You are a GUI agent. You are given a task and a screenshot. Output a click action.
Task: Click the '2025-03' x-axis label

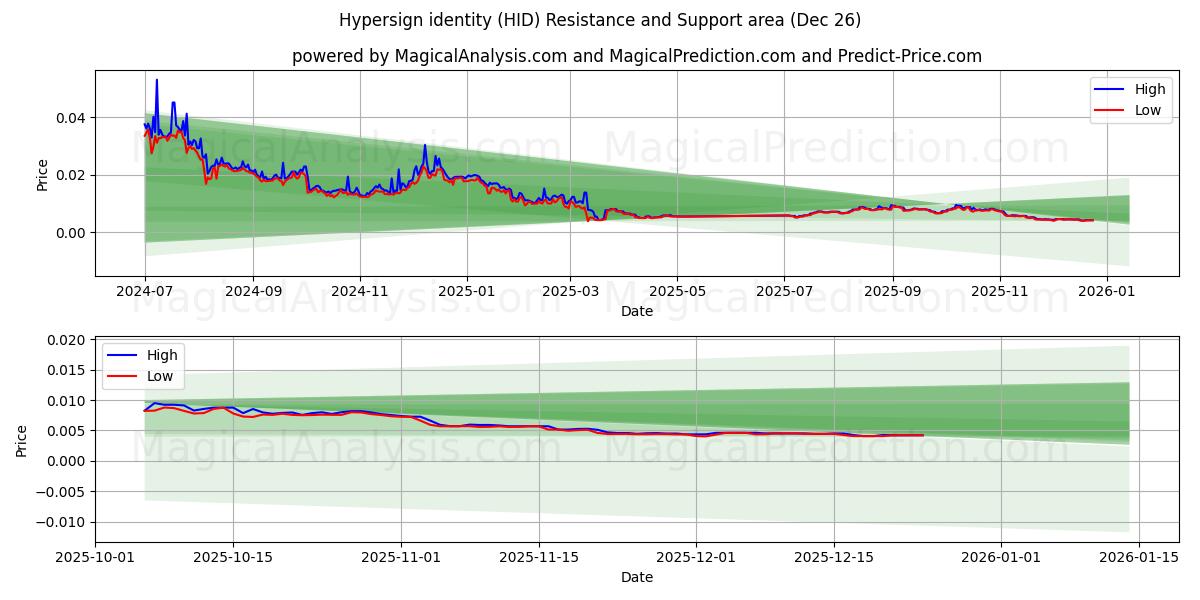[570, 292]
